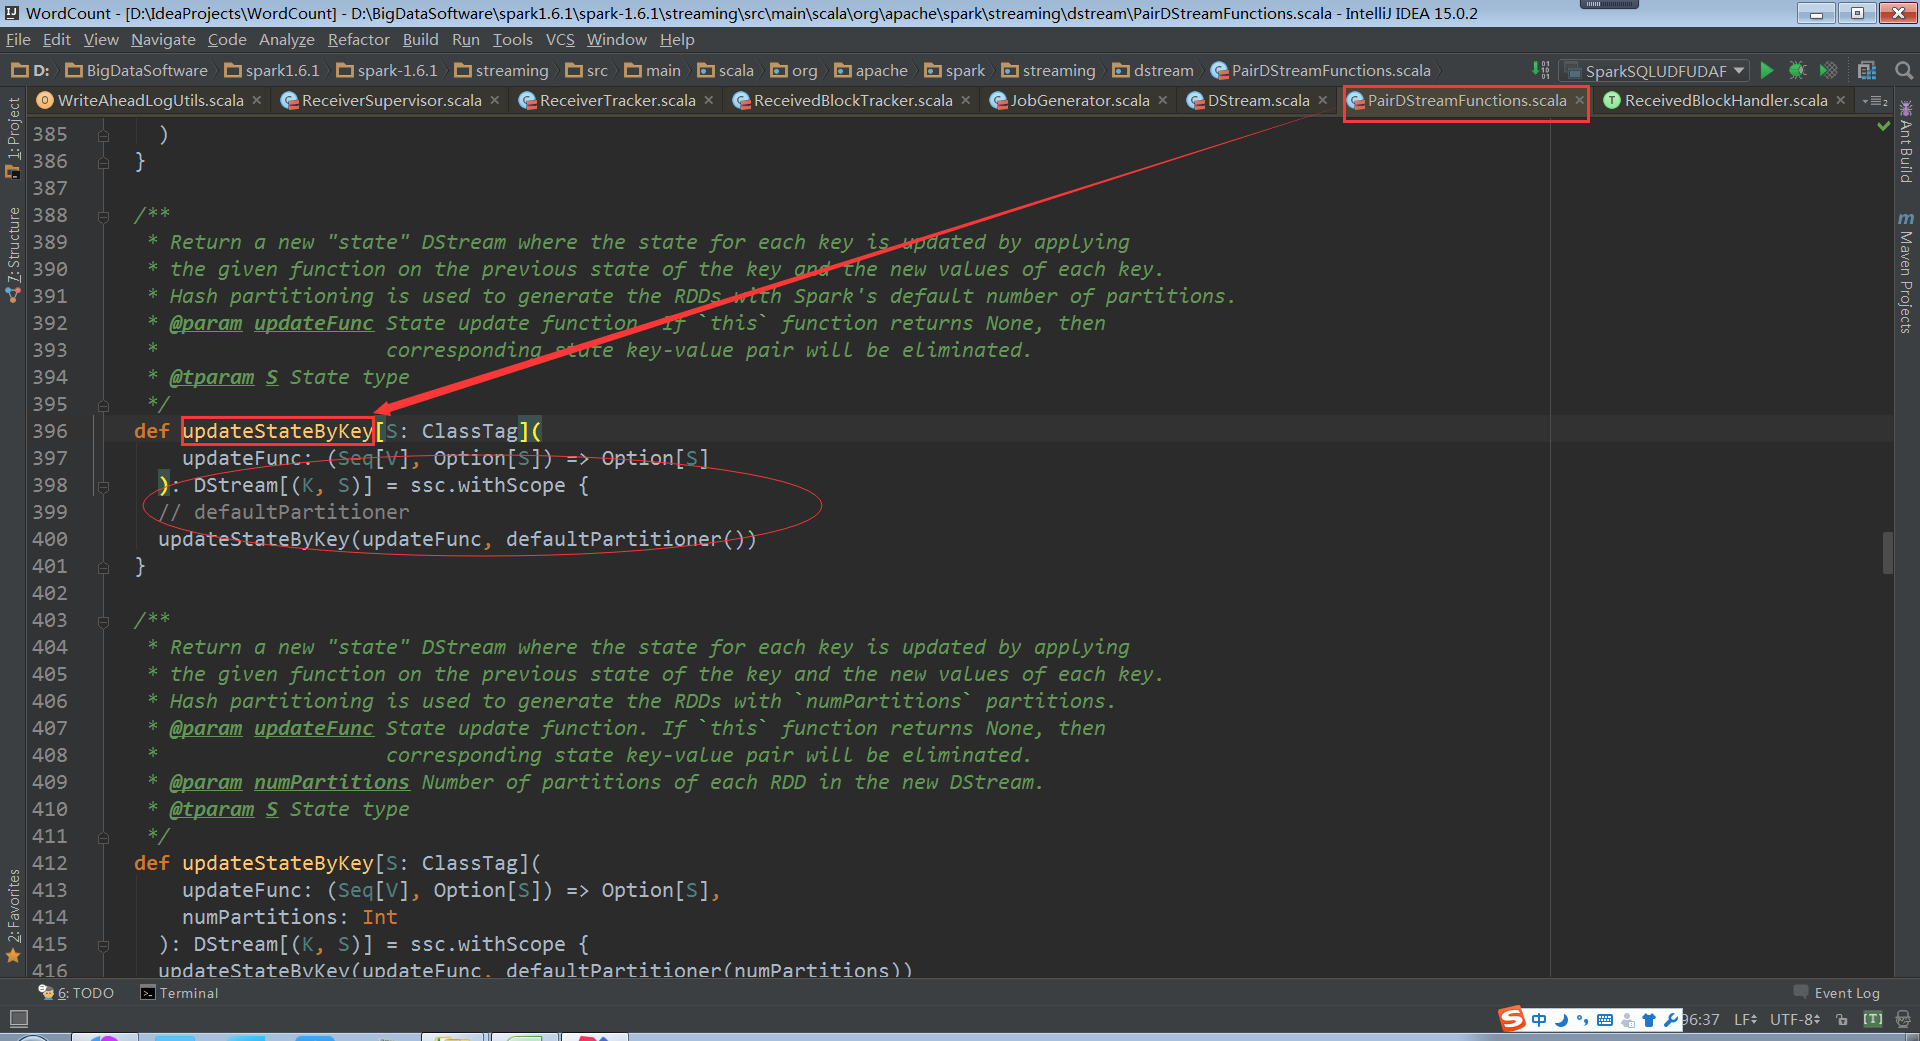
Task: Close the ReceivedBlockTracker.scala tab
Action: point(965,100)
